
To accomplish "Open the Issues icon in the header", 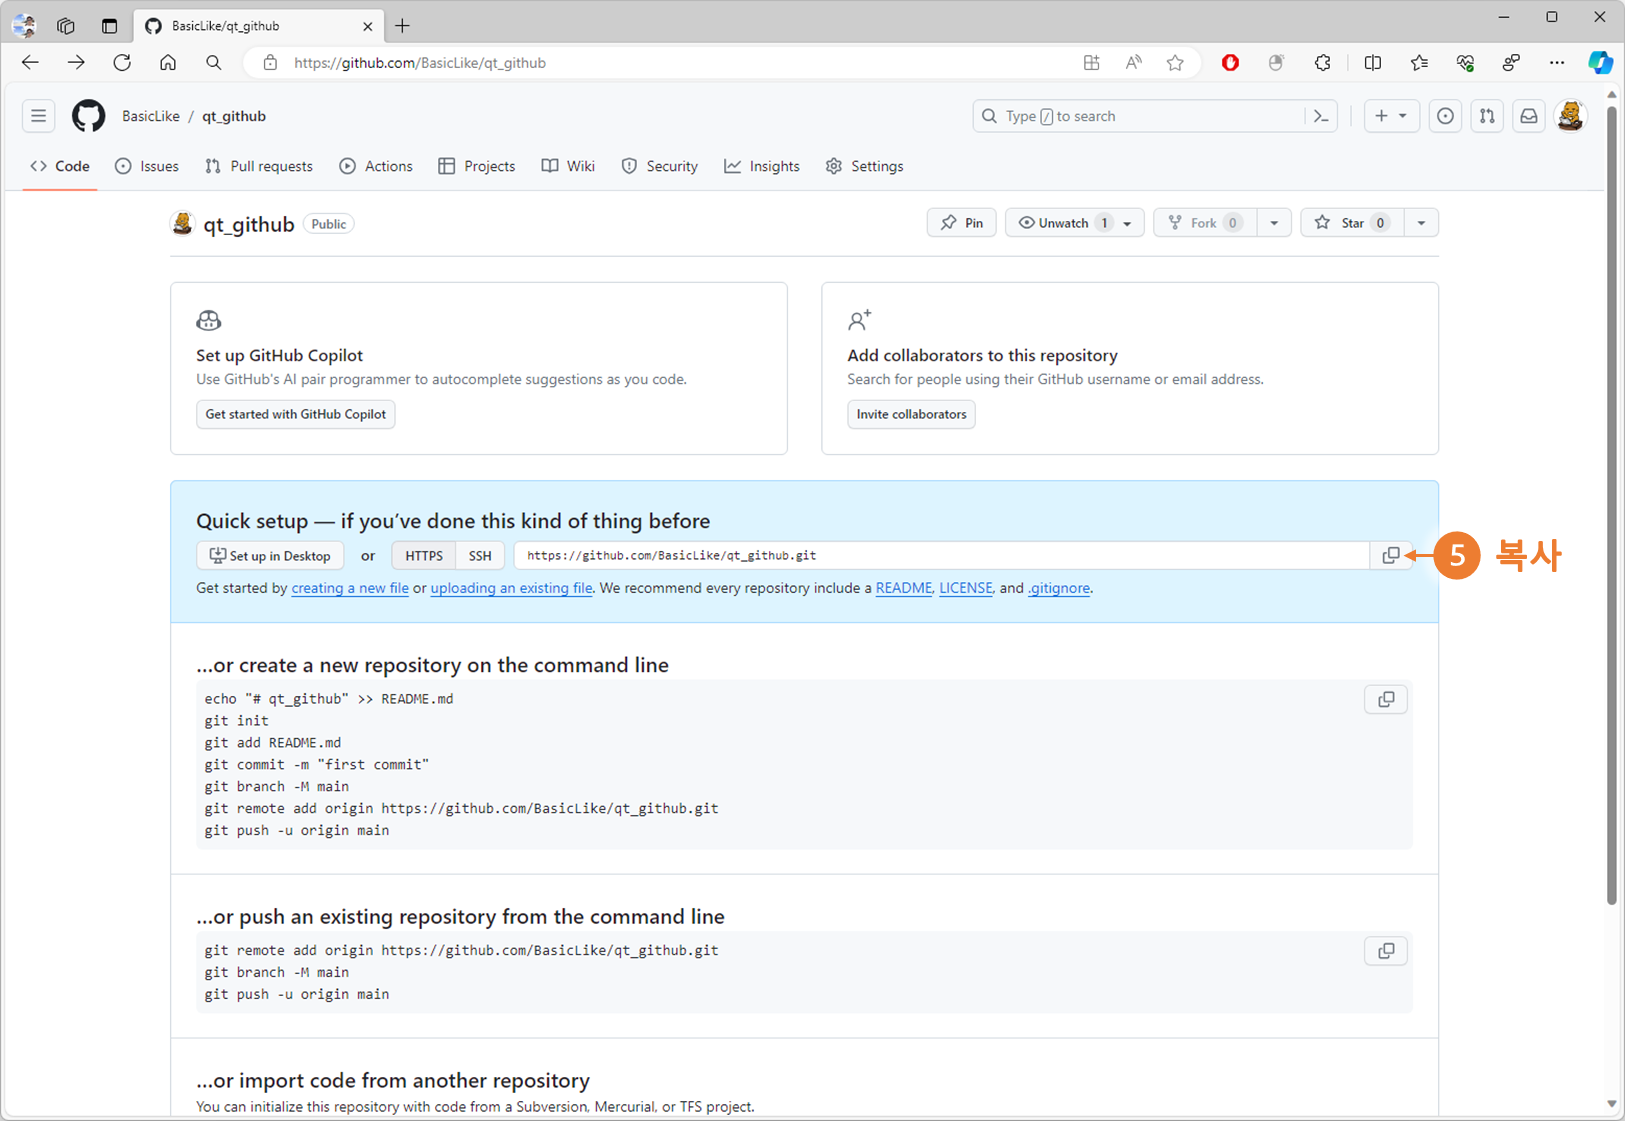I will coord(1445,116).
